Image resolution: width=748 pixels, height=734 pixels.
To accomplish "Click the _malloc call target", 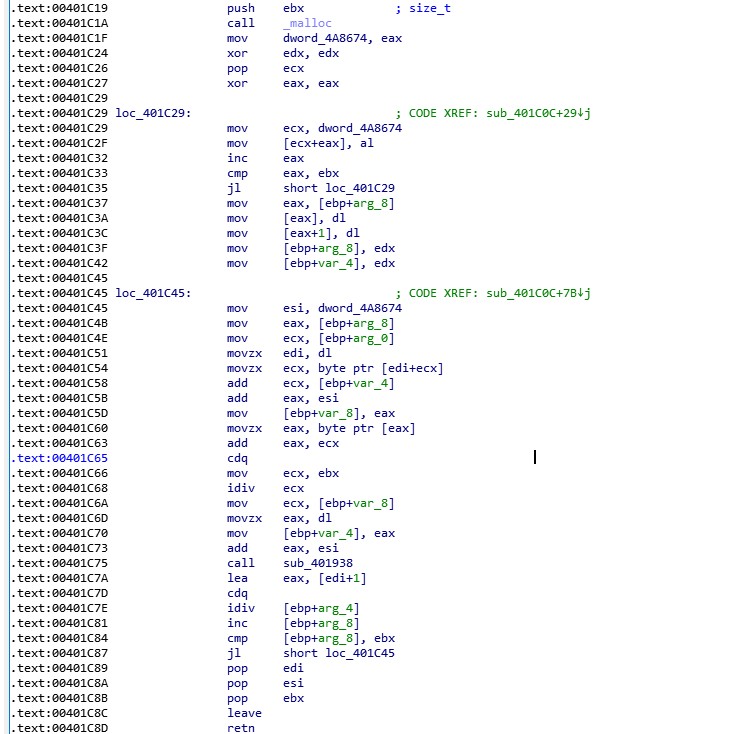I will (x=308, y=23).
